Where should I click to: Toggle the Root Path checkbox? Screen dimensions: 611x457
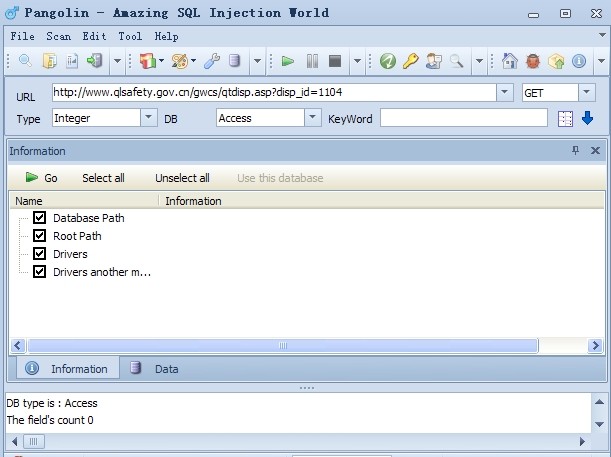click(x=39, y=235)
